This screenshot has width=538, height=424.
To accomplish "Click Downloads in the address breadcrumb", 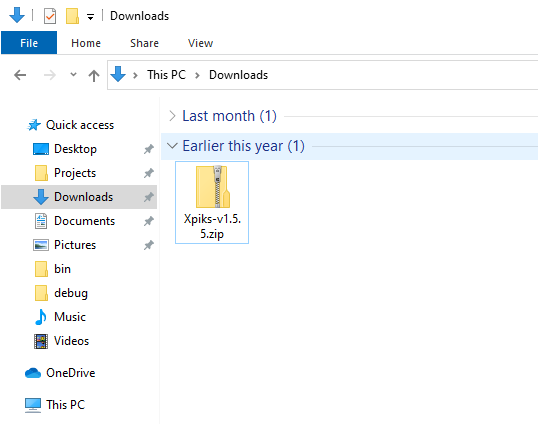I will (238, 75).
